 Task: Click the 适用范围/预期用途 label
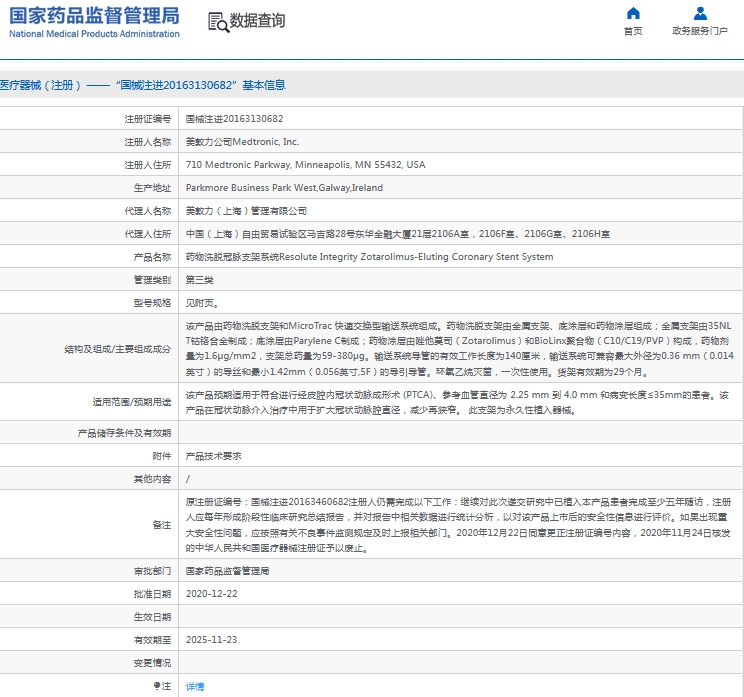[x=132, y=402]
